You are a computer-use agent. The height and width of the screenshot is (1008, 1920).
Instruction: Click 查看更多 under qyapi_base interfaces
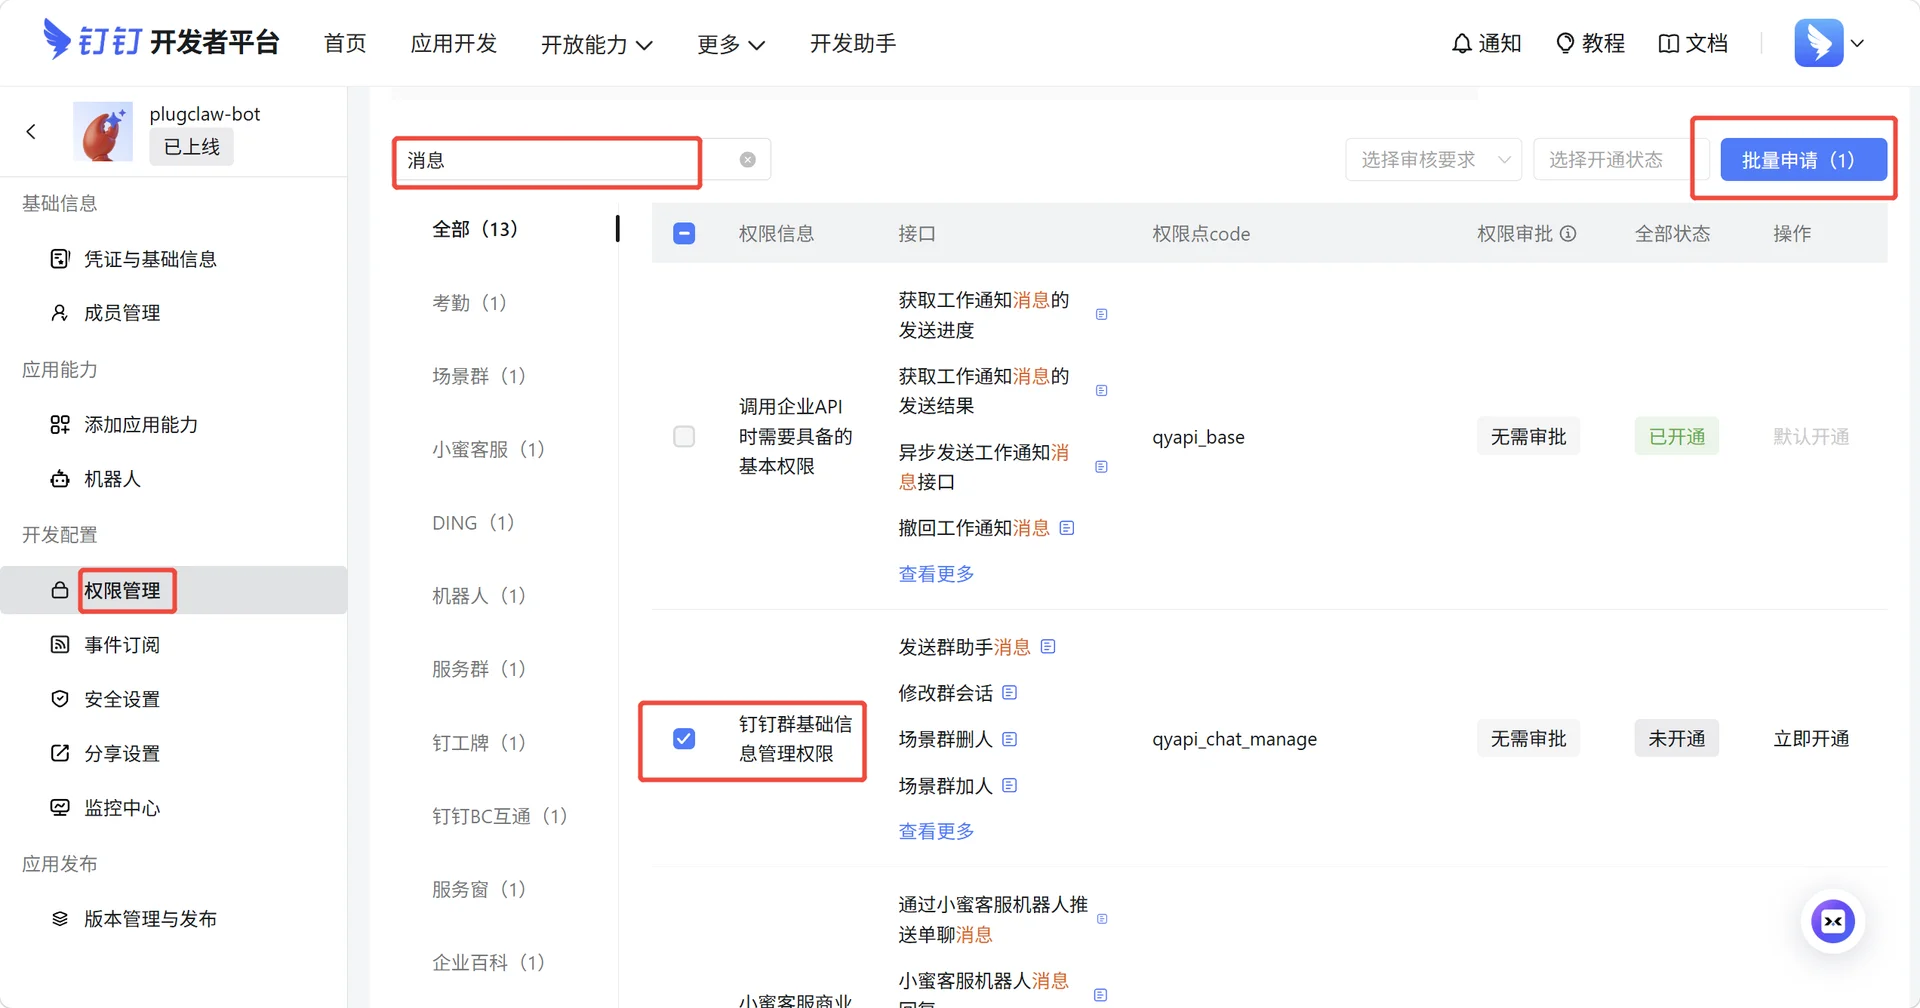coord(936,574)
